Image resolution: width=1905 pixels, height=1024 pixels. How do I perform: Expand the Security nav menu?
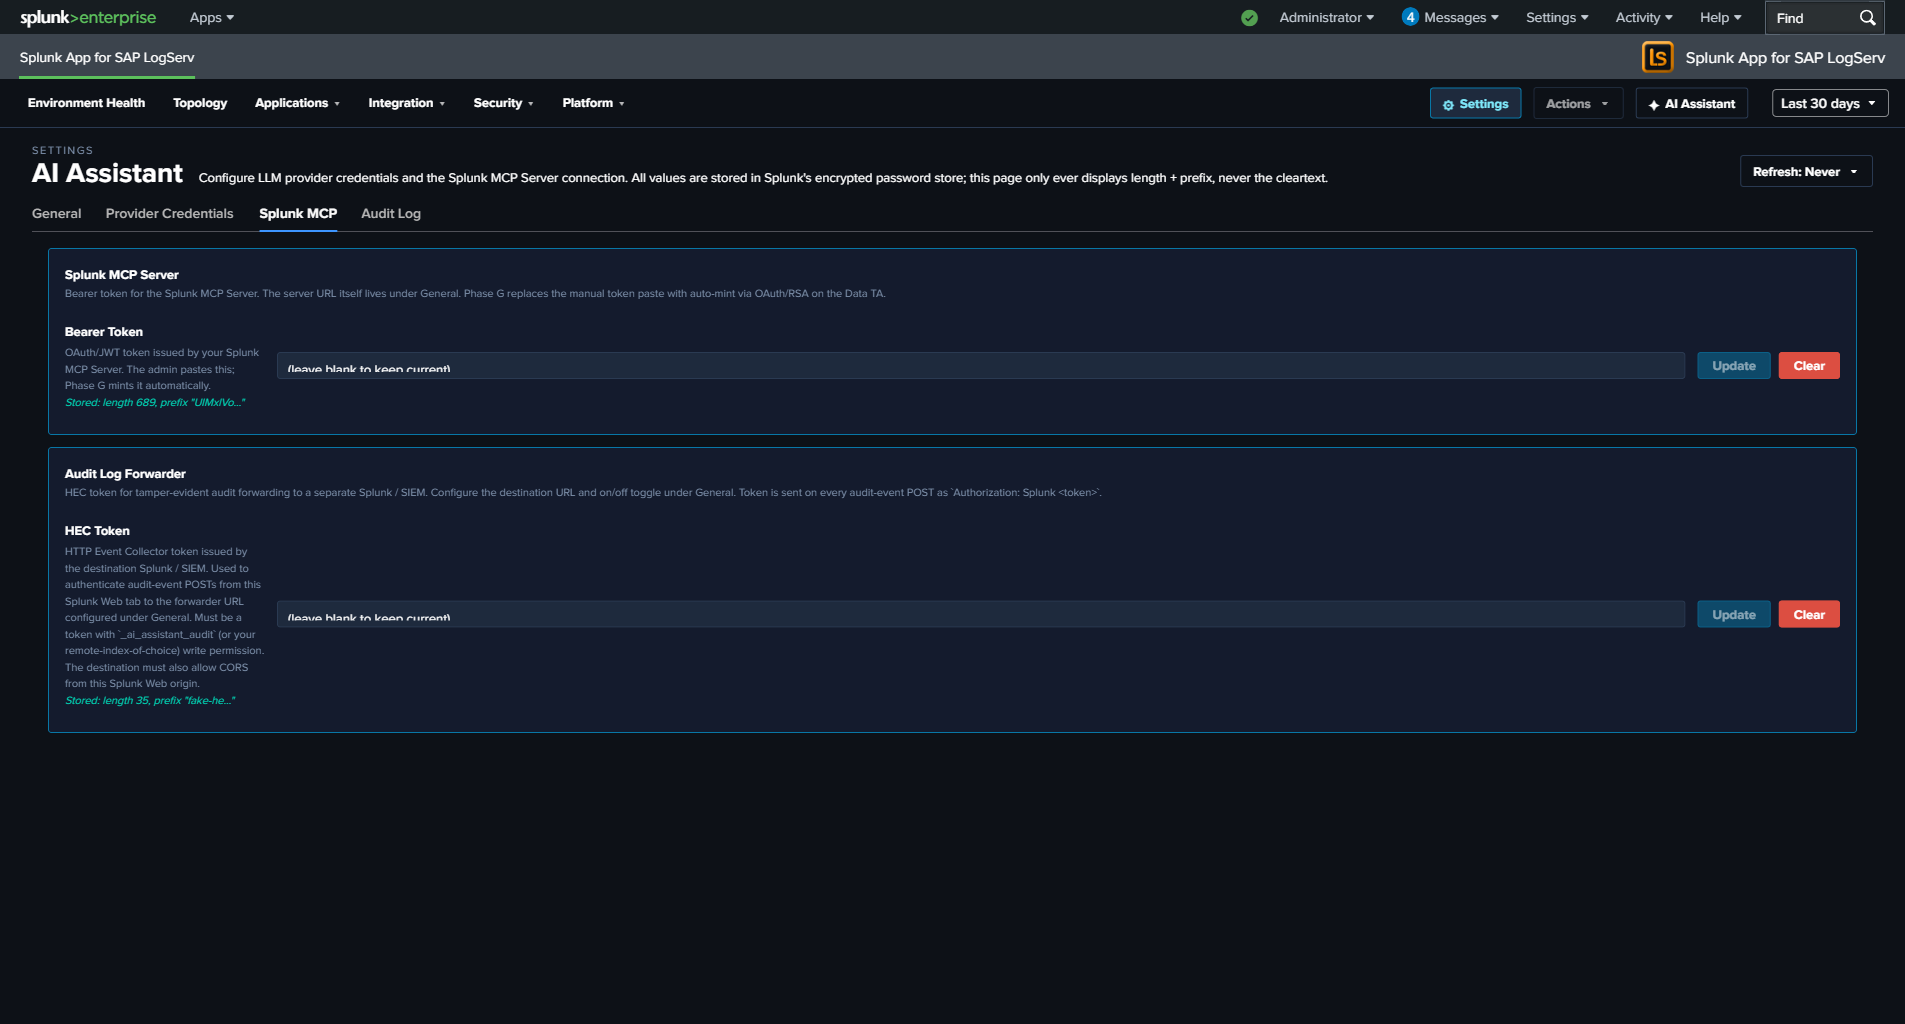[x=503, y=103]
